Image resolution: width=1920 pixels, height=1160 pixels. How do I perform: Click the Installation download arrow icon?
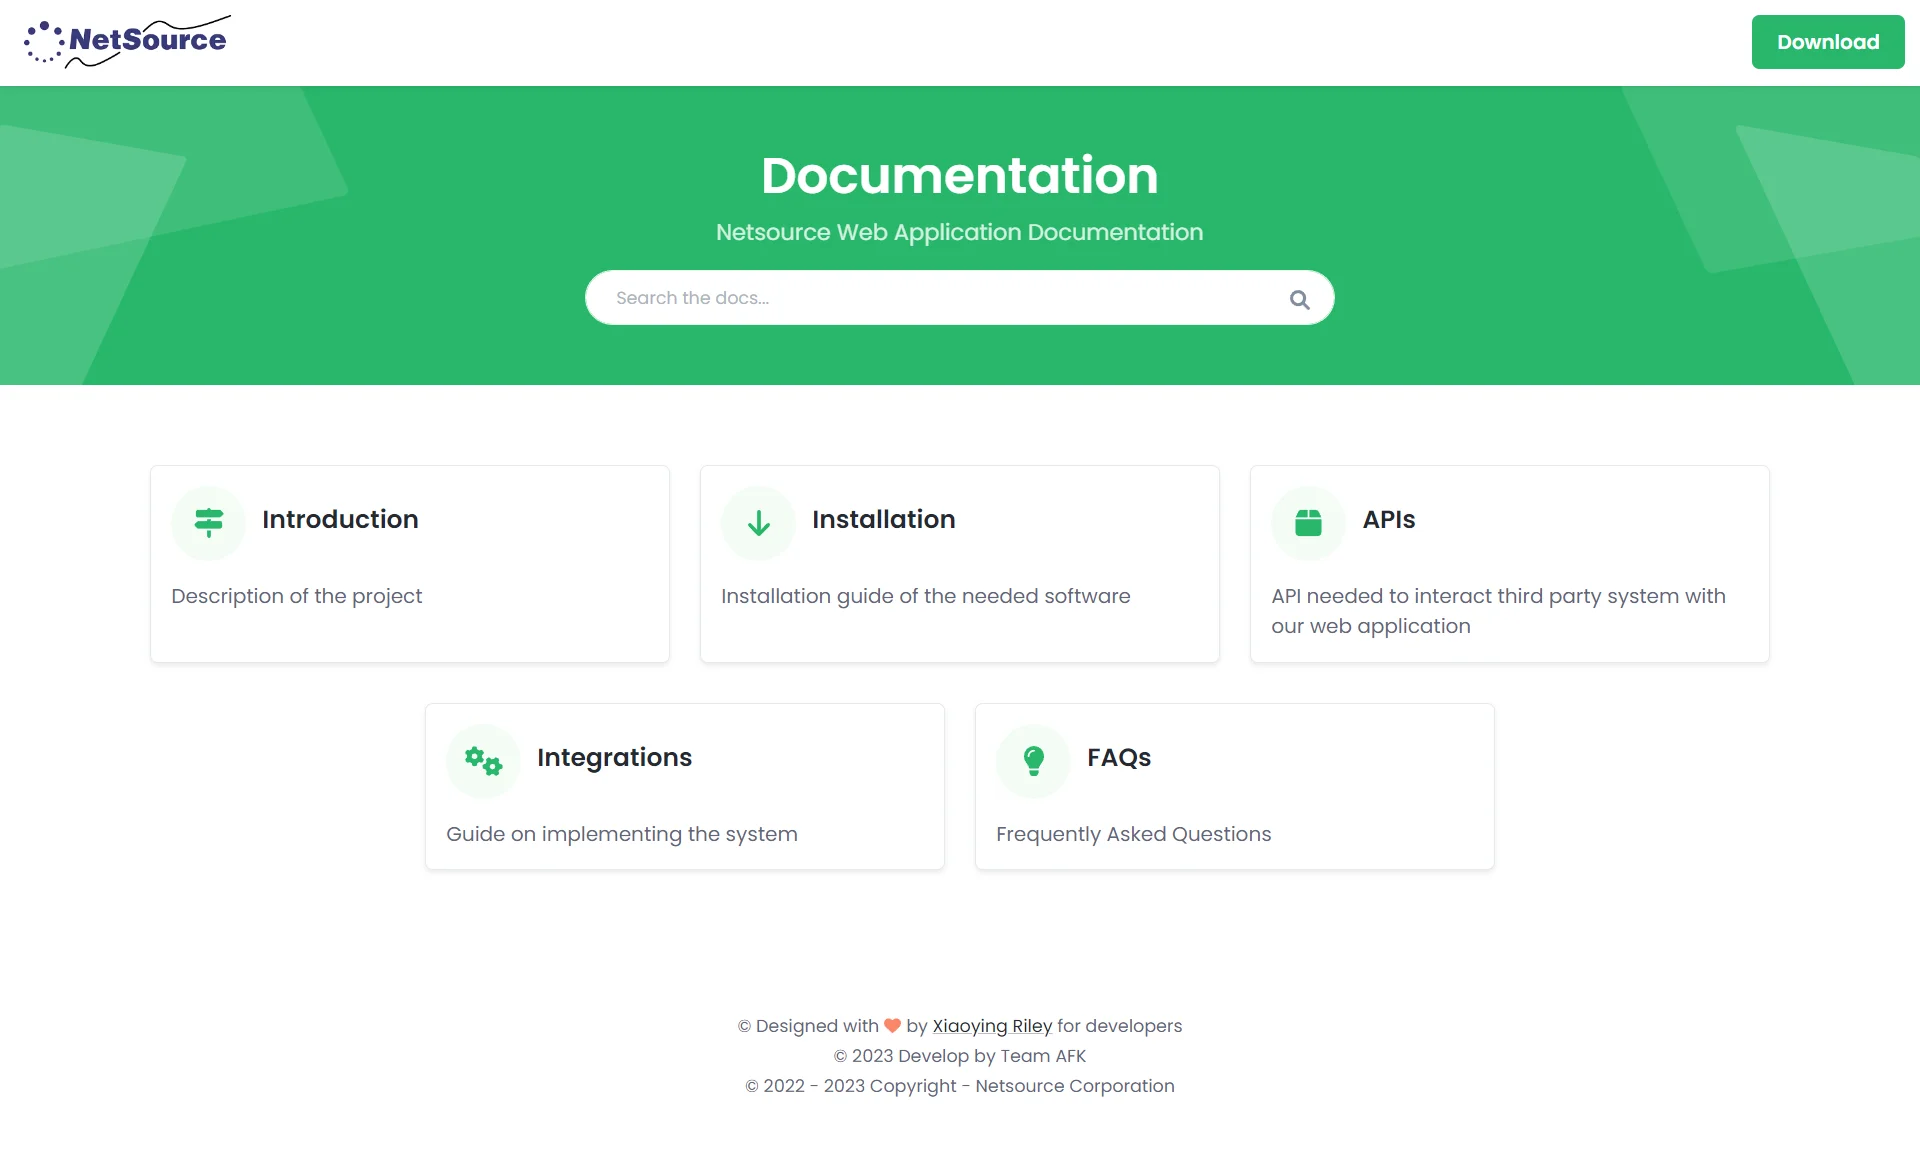758,522
